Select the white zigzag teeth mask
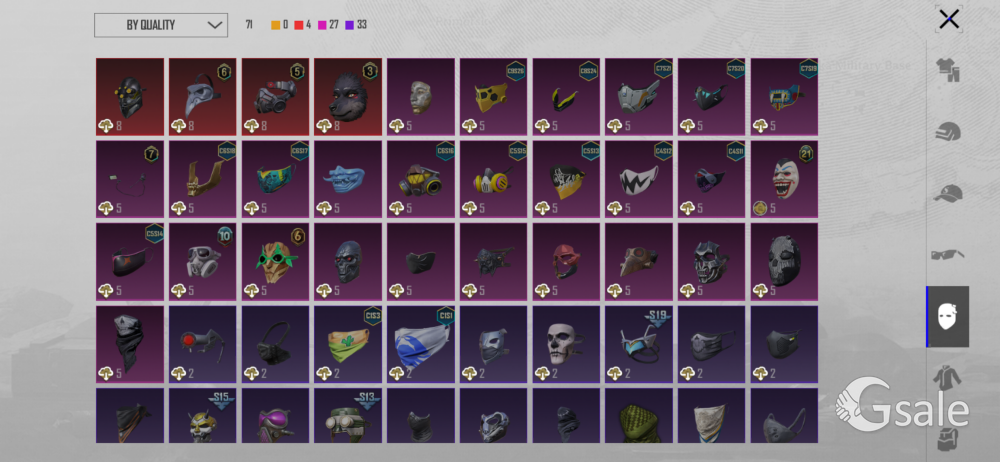1000x462 pixels. tap(639, 179)
